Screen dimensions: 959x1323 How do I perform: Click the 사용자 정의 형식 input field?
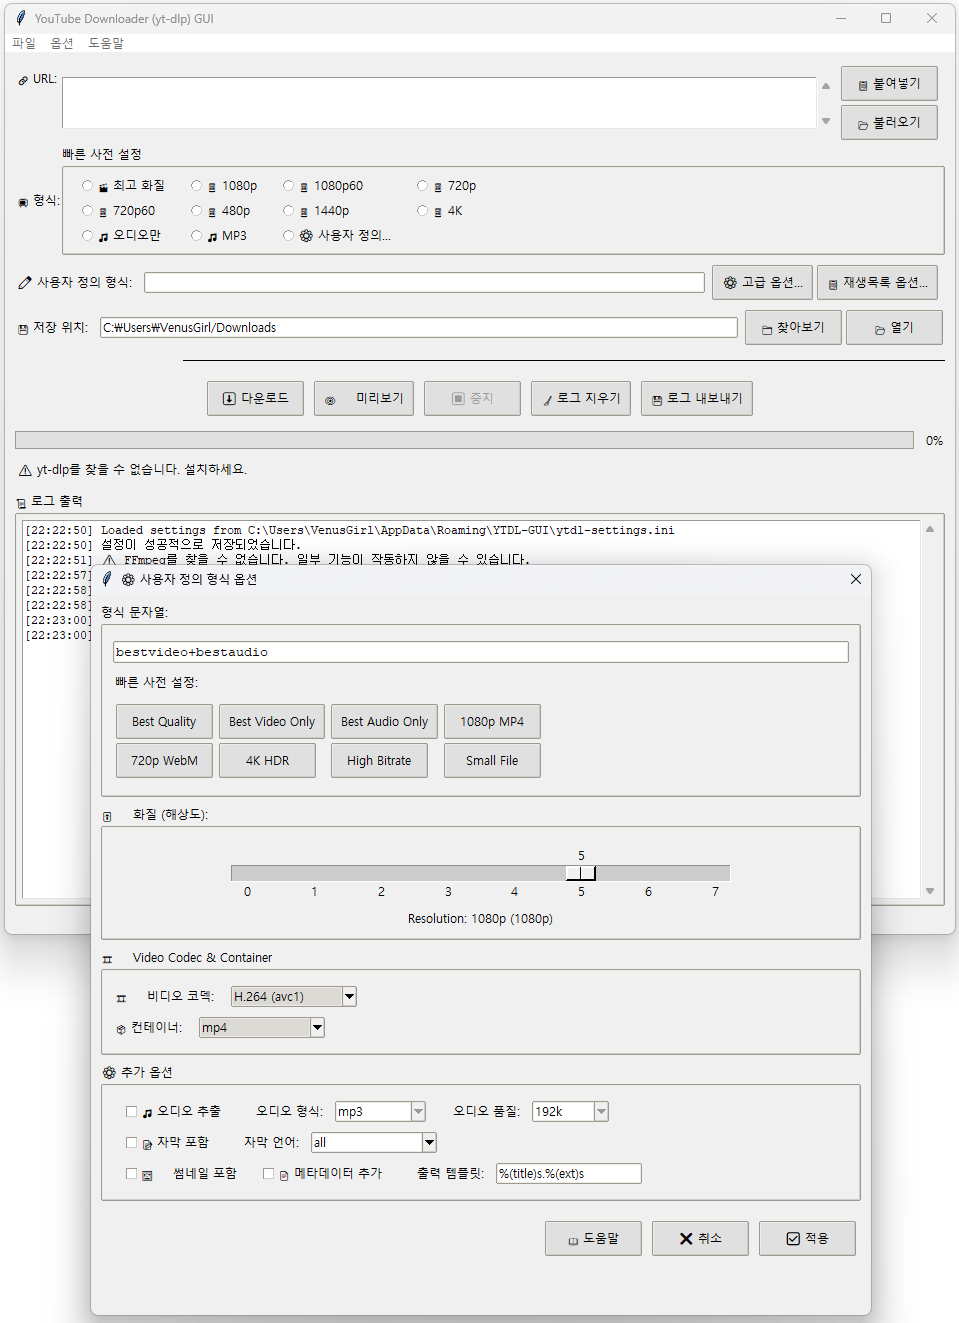(x=424, y=283)
